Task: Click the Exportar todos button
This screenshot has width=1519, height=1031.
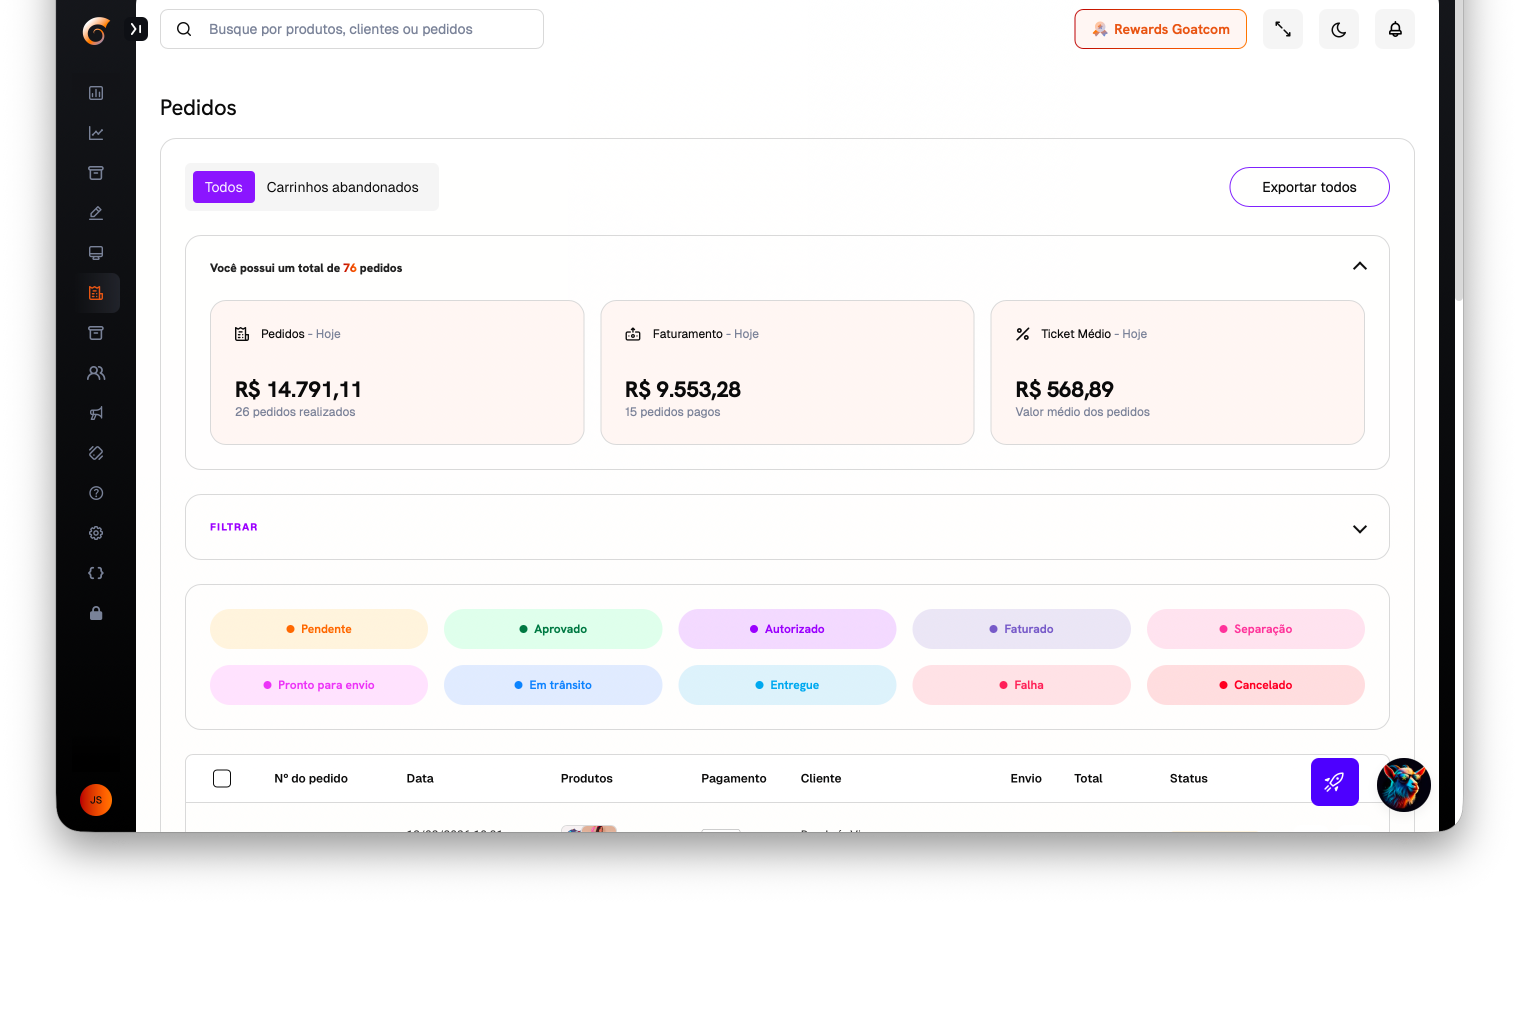Action: (x=1308, y=187)
